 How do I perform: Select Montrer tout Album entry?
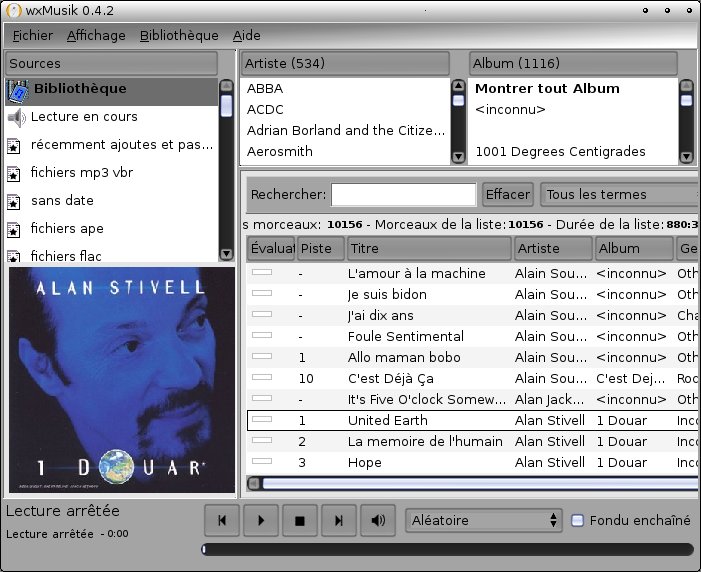[x=573, y=89]
